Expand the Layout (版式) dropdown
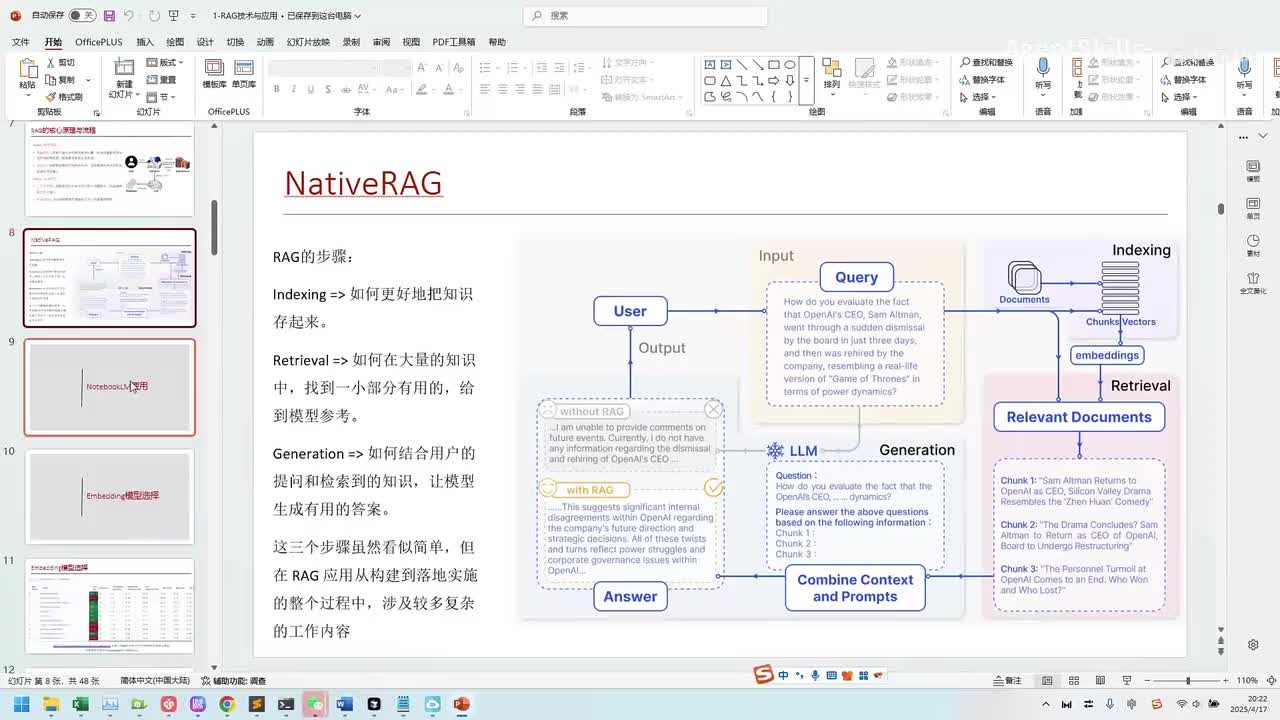The width and height of the screenshot is (1280, 720). pyautogui.click(x=166, y=62)
